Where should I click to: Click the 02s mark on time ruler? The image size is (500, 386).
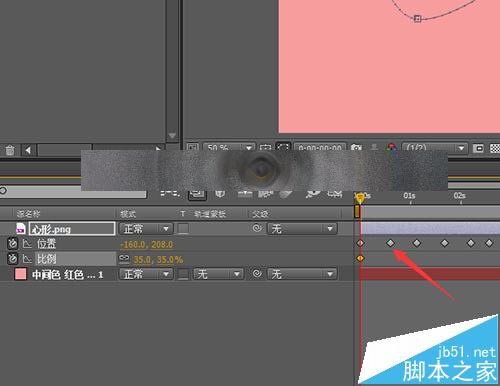[x=459, y=196]
